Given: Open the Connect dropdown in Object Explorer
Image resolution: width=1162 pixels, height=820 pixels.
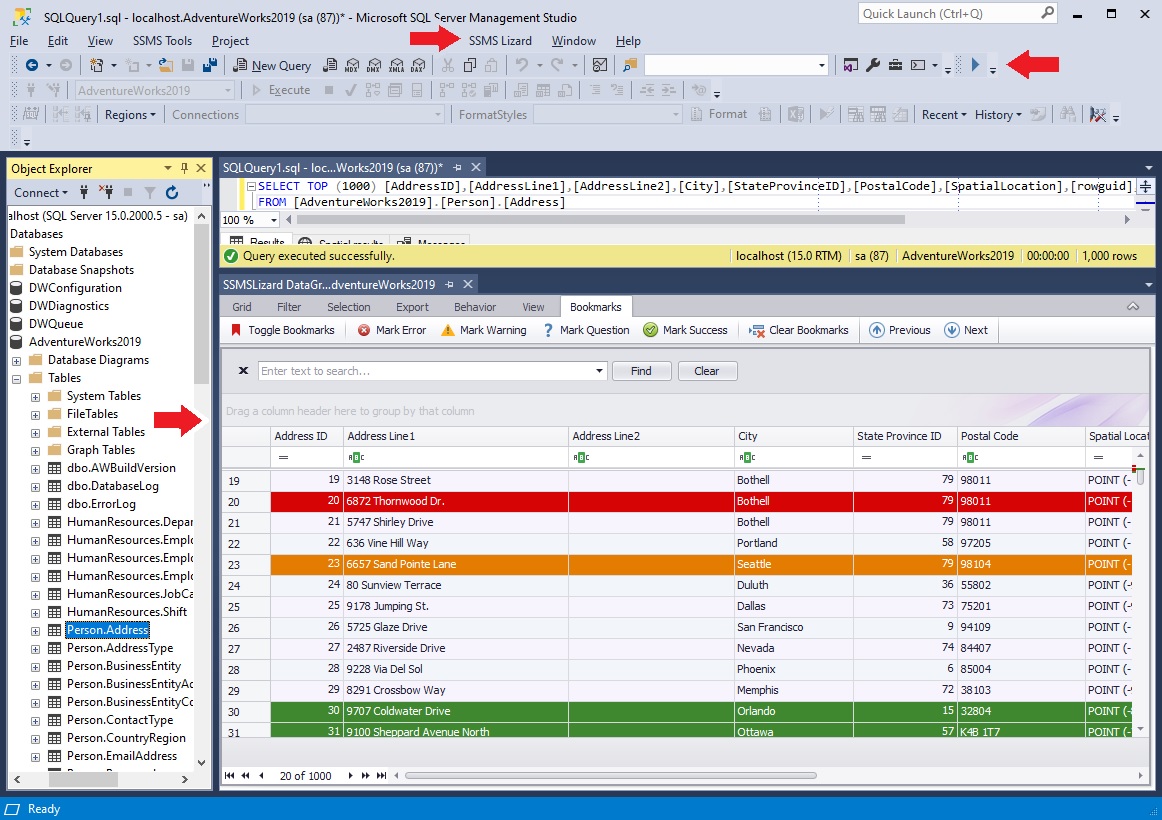Looking at the screenshot, I should coord(41,193).
